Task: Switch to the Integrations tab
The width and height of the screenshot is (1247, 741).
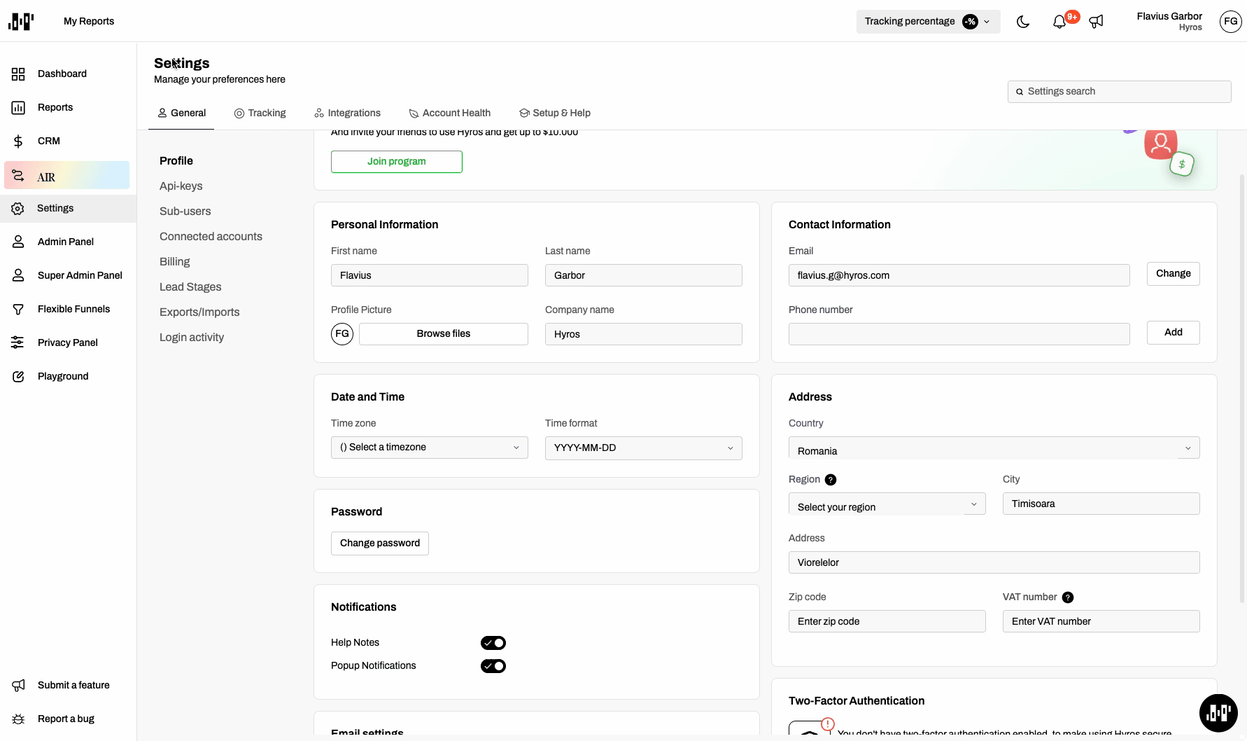Action: coord(347,113)
